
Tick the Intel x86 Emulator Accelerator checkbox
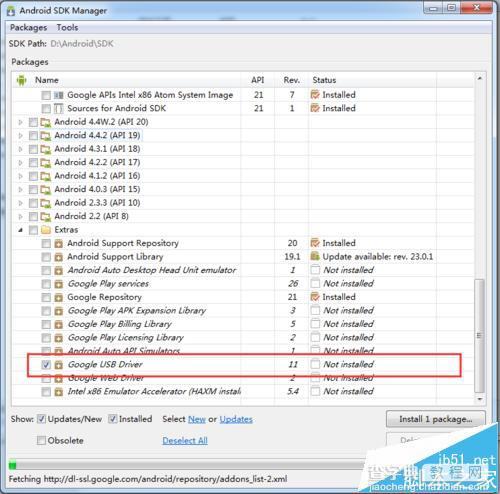[46, 392]
